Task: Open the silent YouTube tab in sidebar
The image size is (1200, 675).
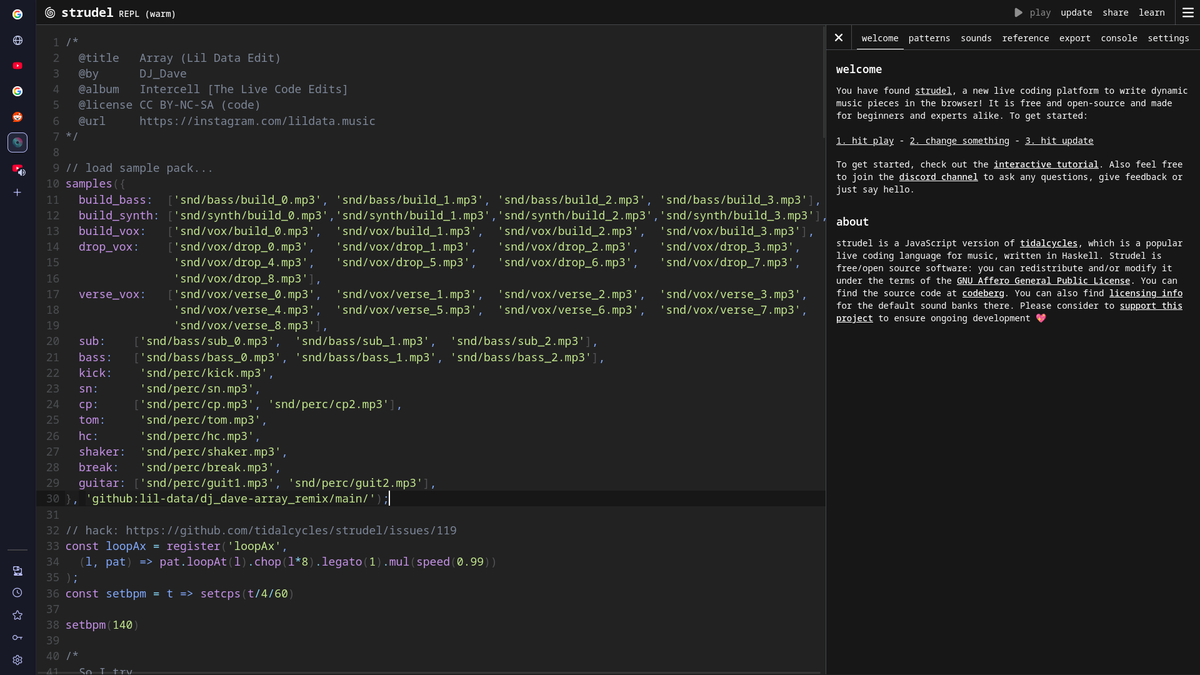Action: 17,66
